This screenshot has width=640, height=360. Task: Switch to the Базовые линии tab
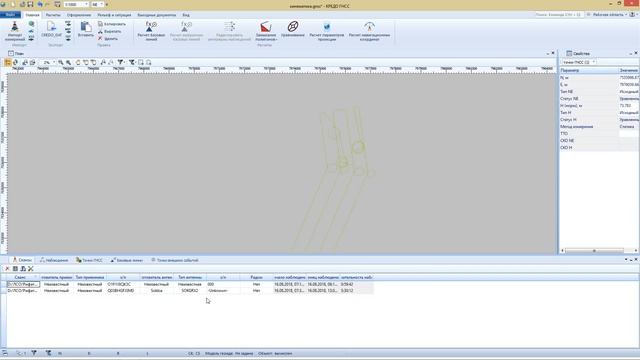[x=127, y=260]
